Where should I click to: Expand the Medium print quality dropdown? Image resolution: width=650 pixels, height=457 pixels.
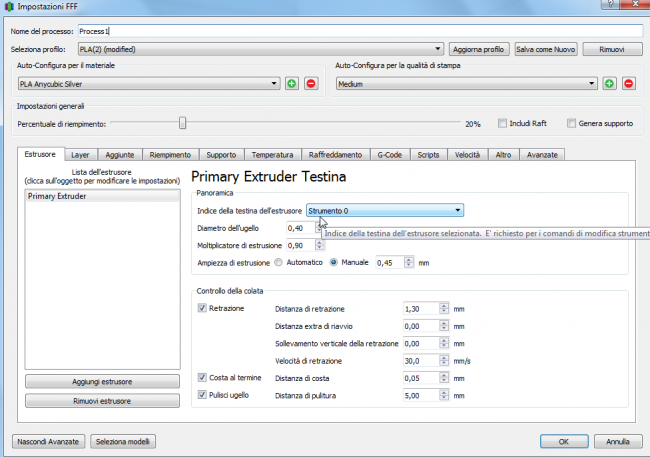pos(466,83)
